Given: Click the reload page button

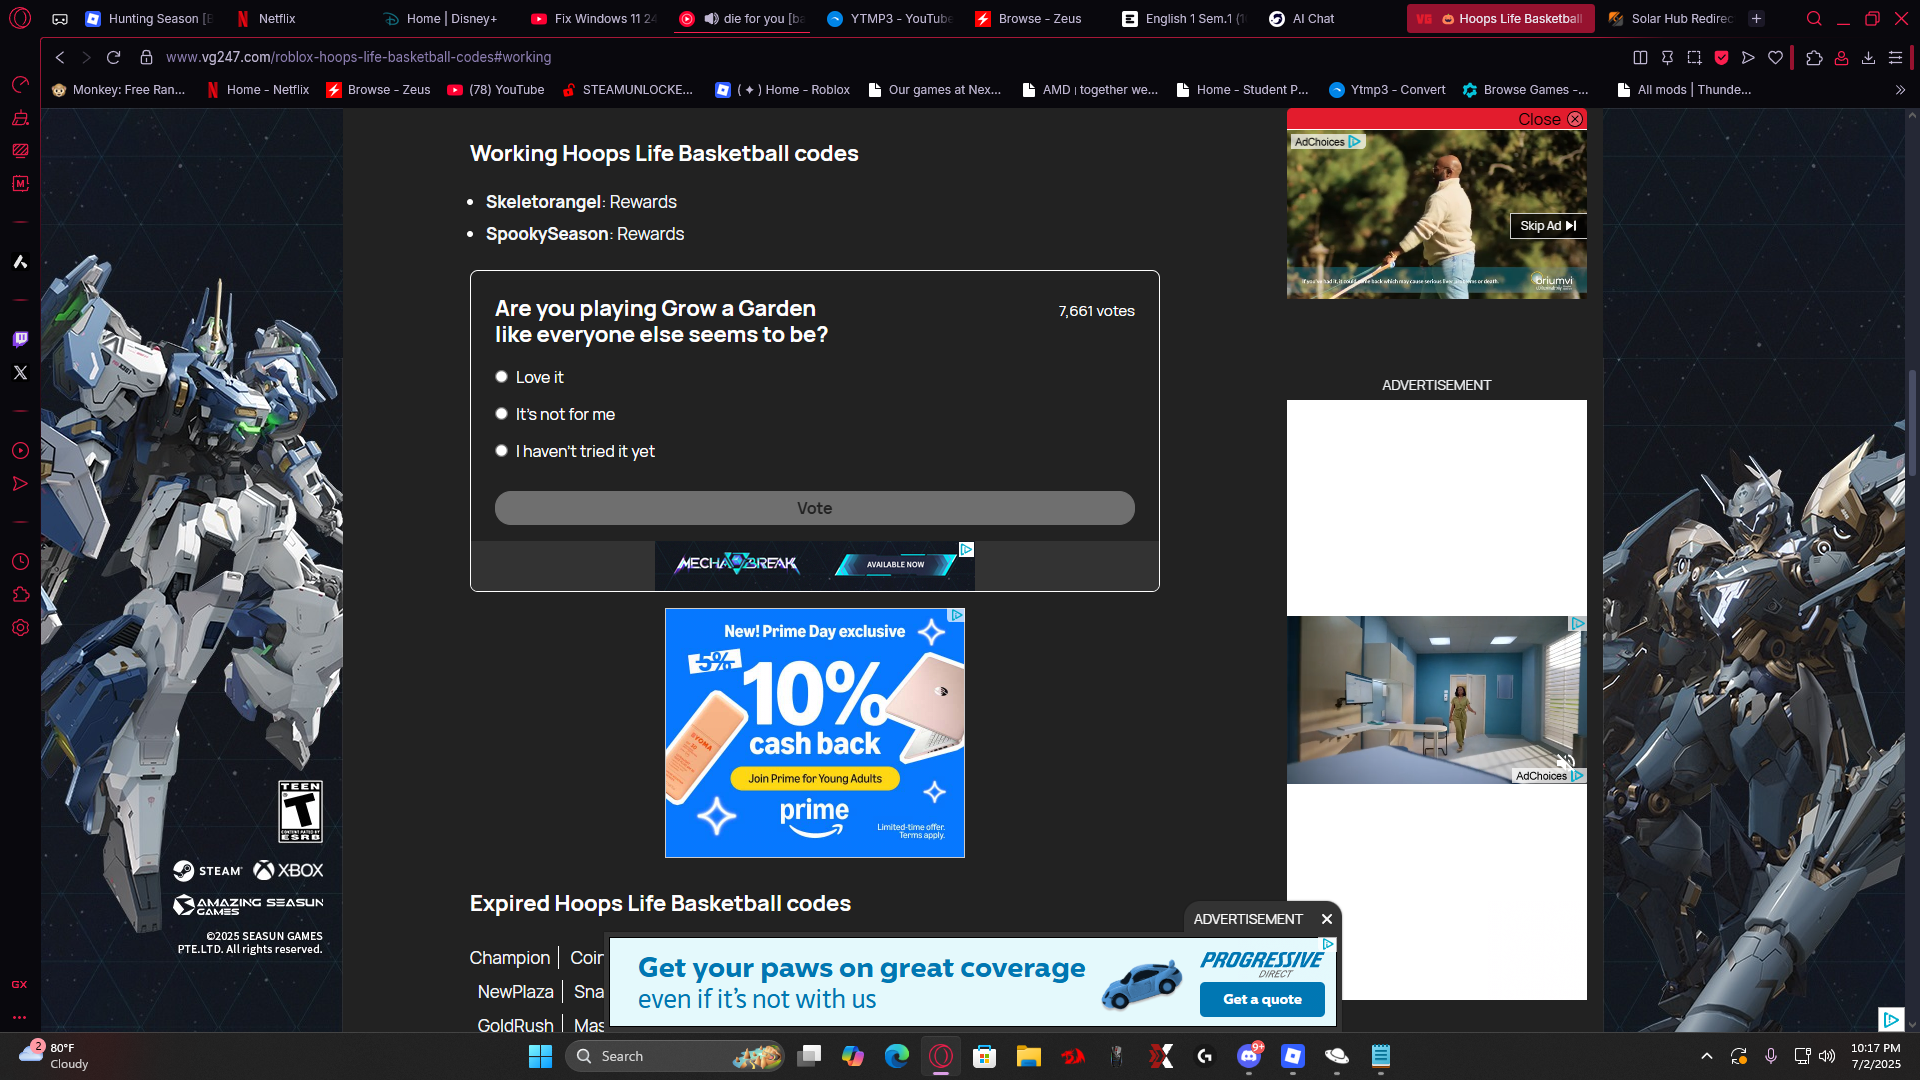Looking at the screenshot, I should click(114, 57).
